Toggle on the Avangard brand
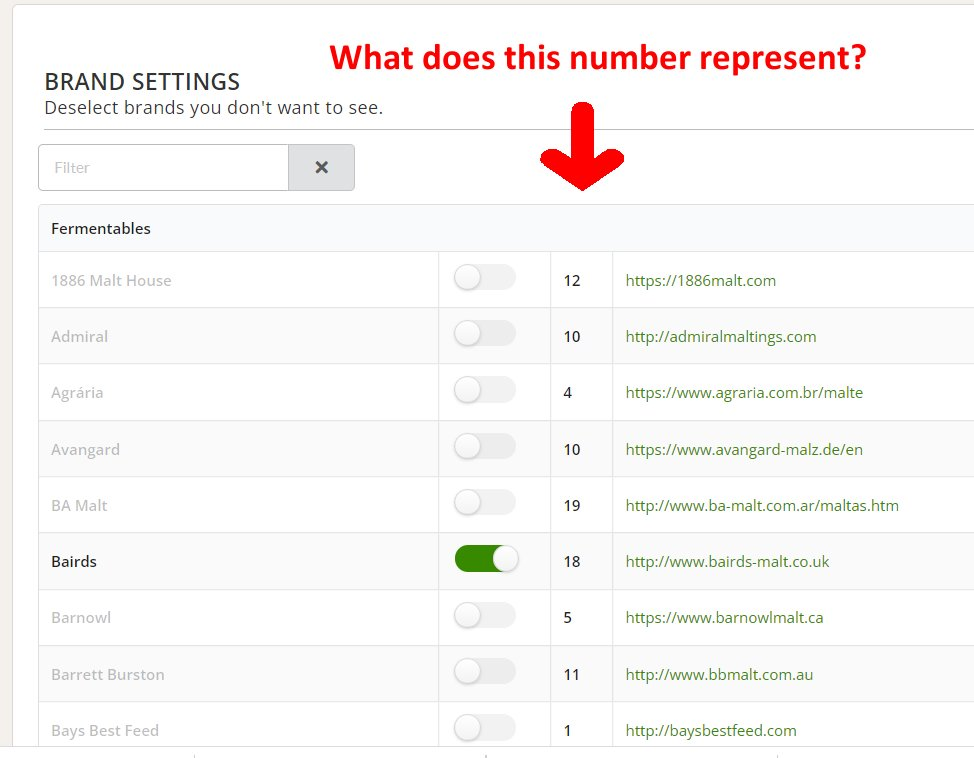Screen dimensions: 974x758 click(x=485, y=448)
